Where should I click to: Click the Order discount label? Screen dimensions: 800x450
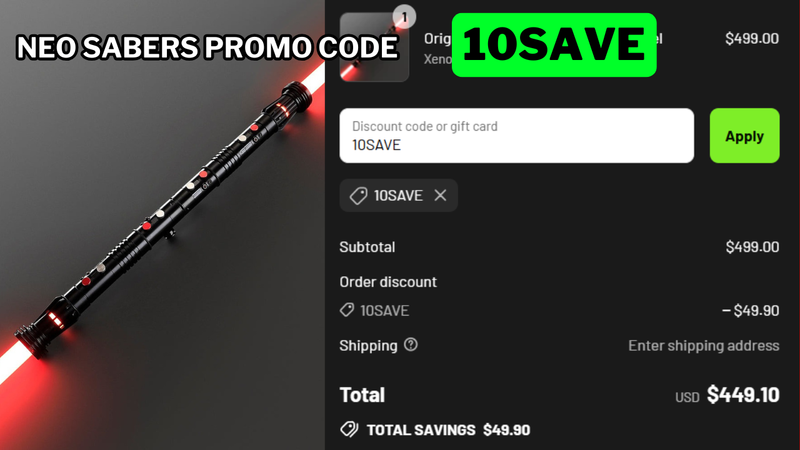[388, 282]
